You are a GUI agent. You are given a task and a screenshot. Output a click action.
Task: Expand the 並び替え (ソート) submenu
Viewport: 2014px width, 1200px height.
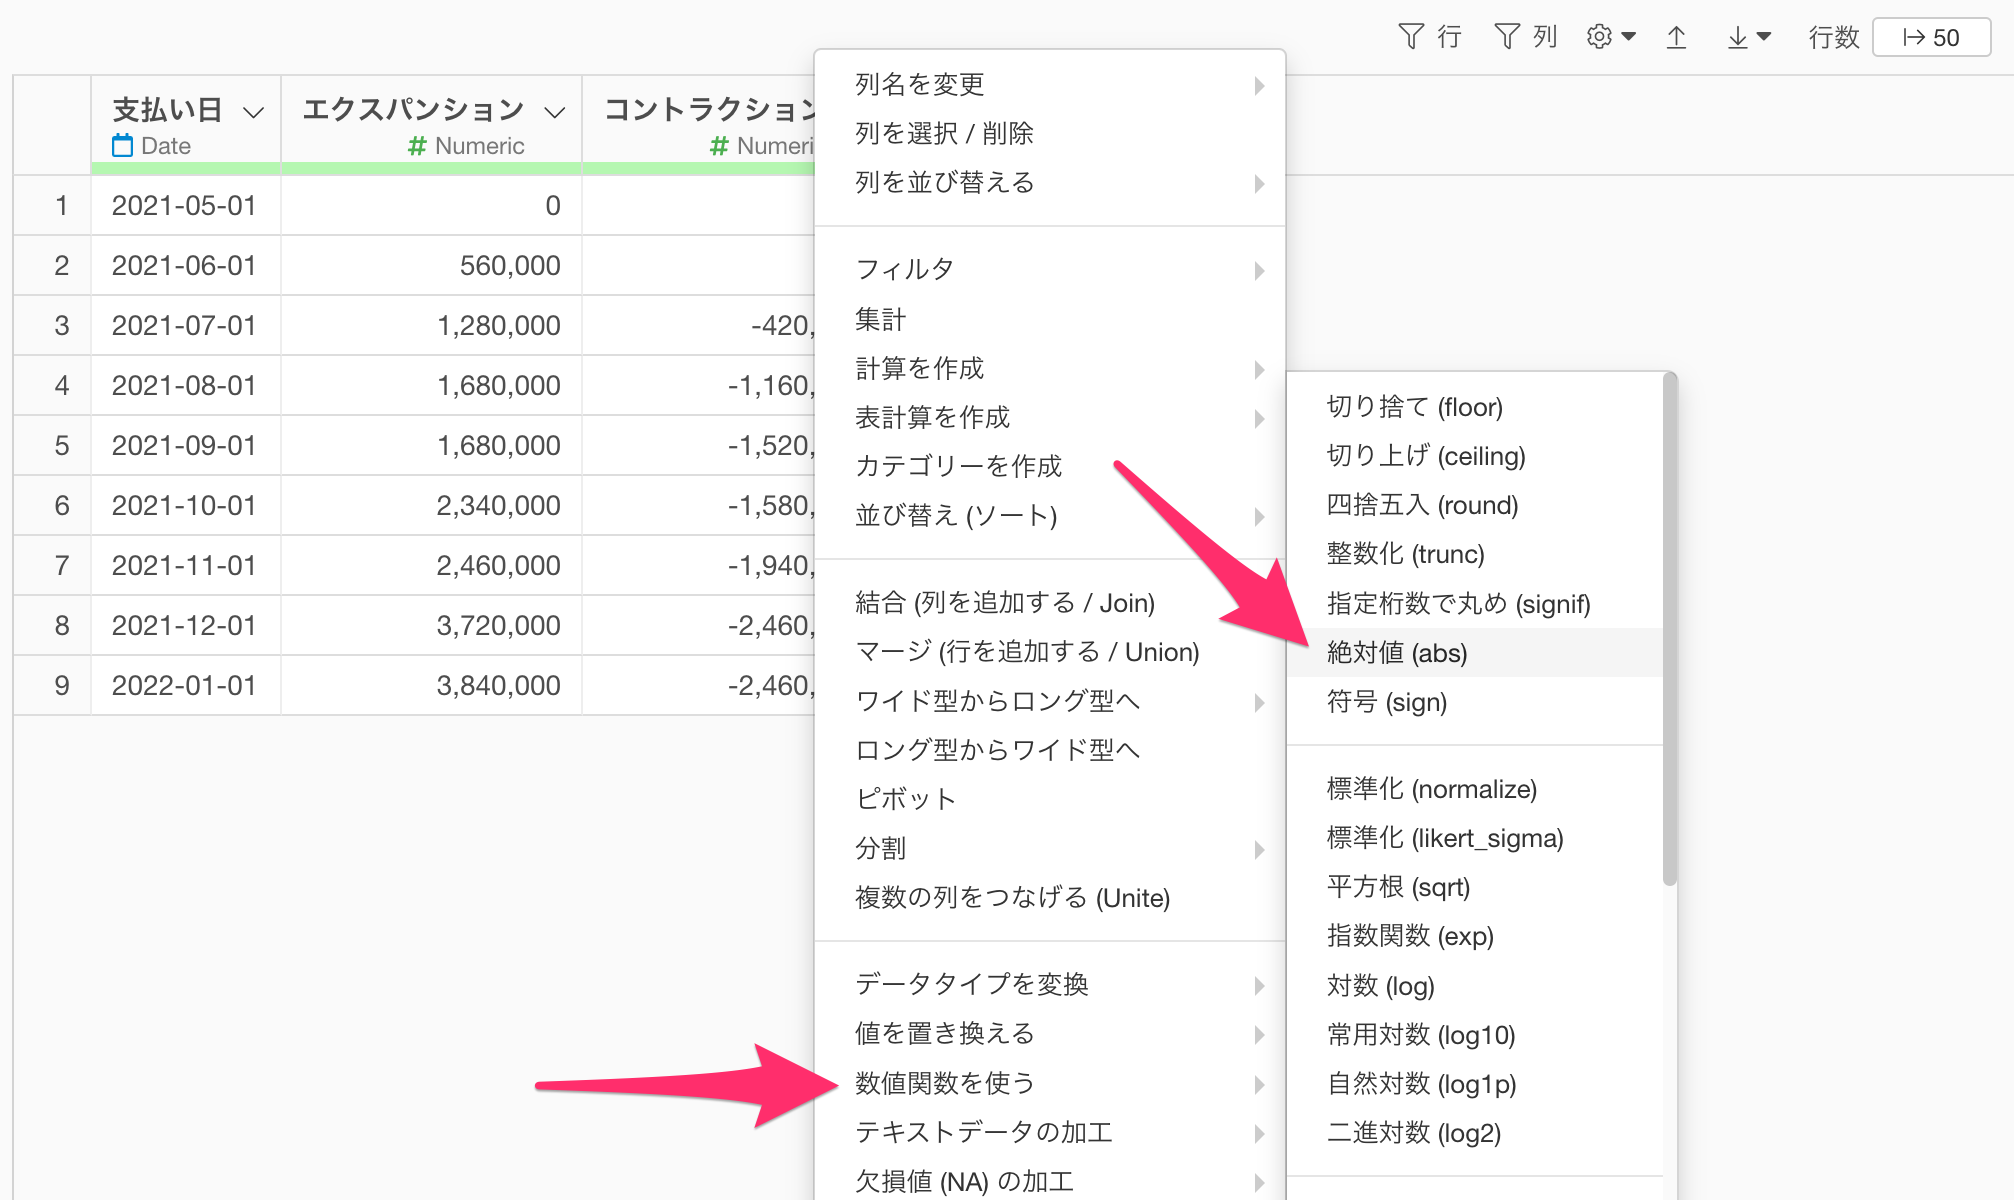click(x=1050, y=515)
